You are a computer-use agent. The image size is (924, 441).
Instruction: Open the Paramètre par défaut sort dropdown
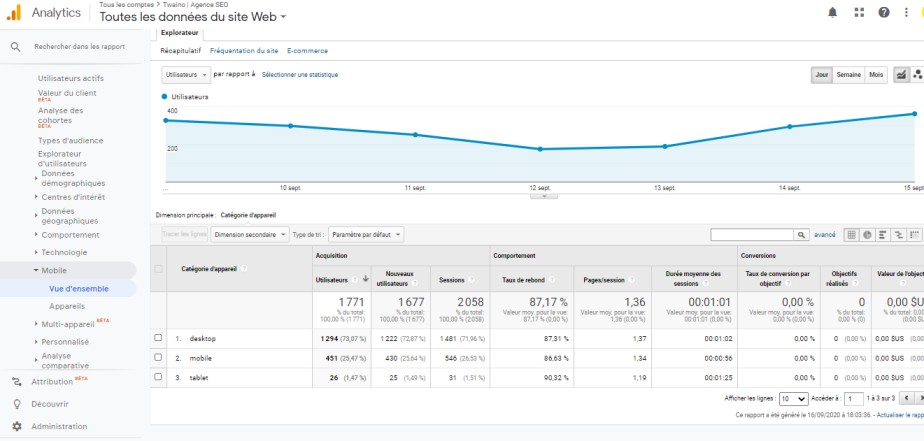(x=366, y=235)
